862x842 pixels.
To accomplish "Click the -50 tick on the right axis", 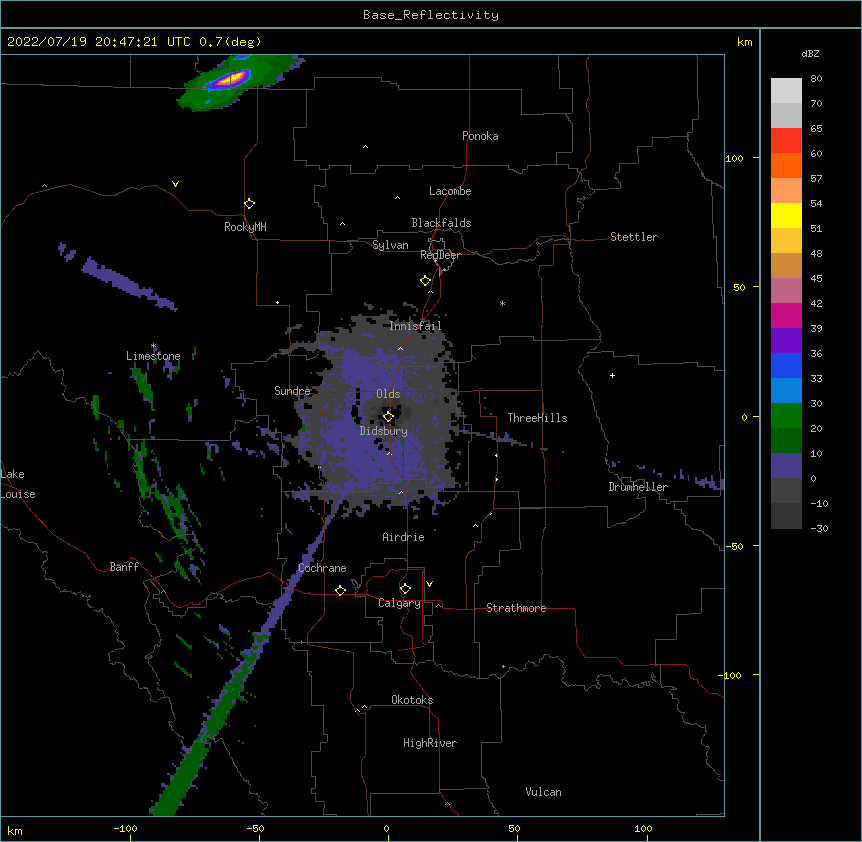I will tap(734, 546).
